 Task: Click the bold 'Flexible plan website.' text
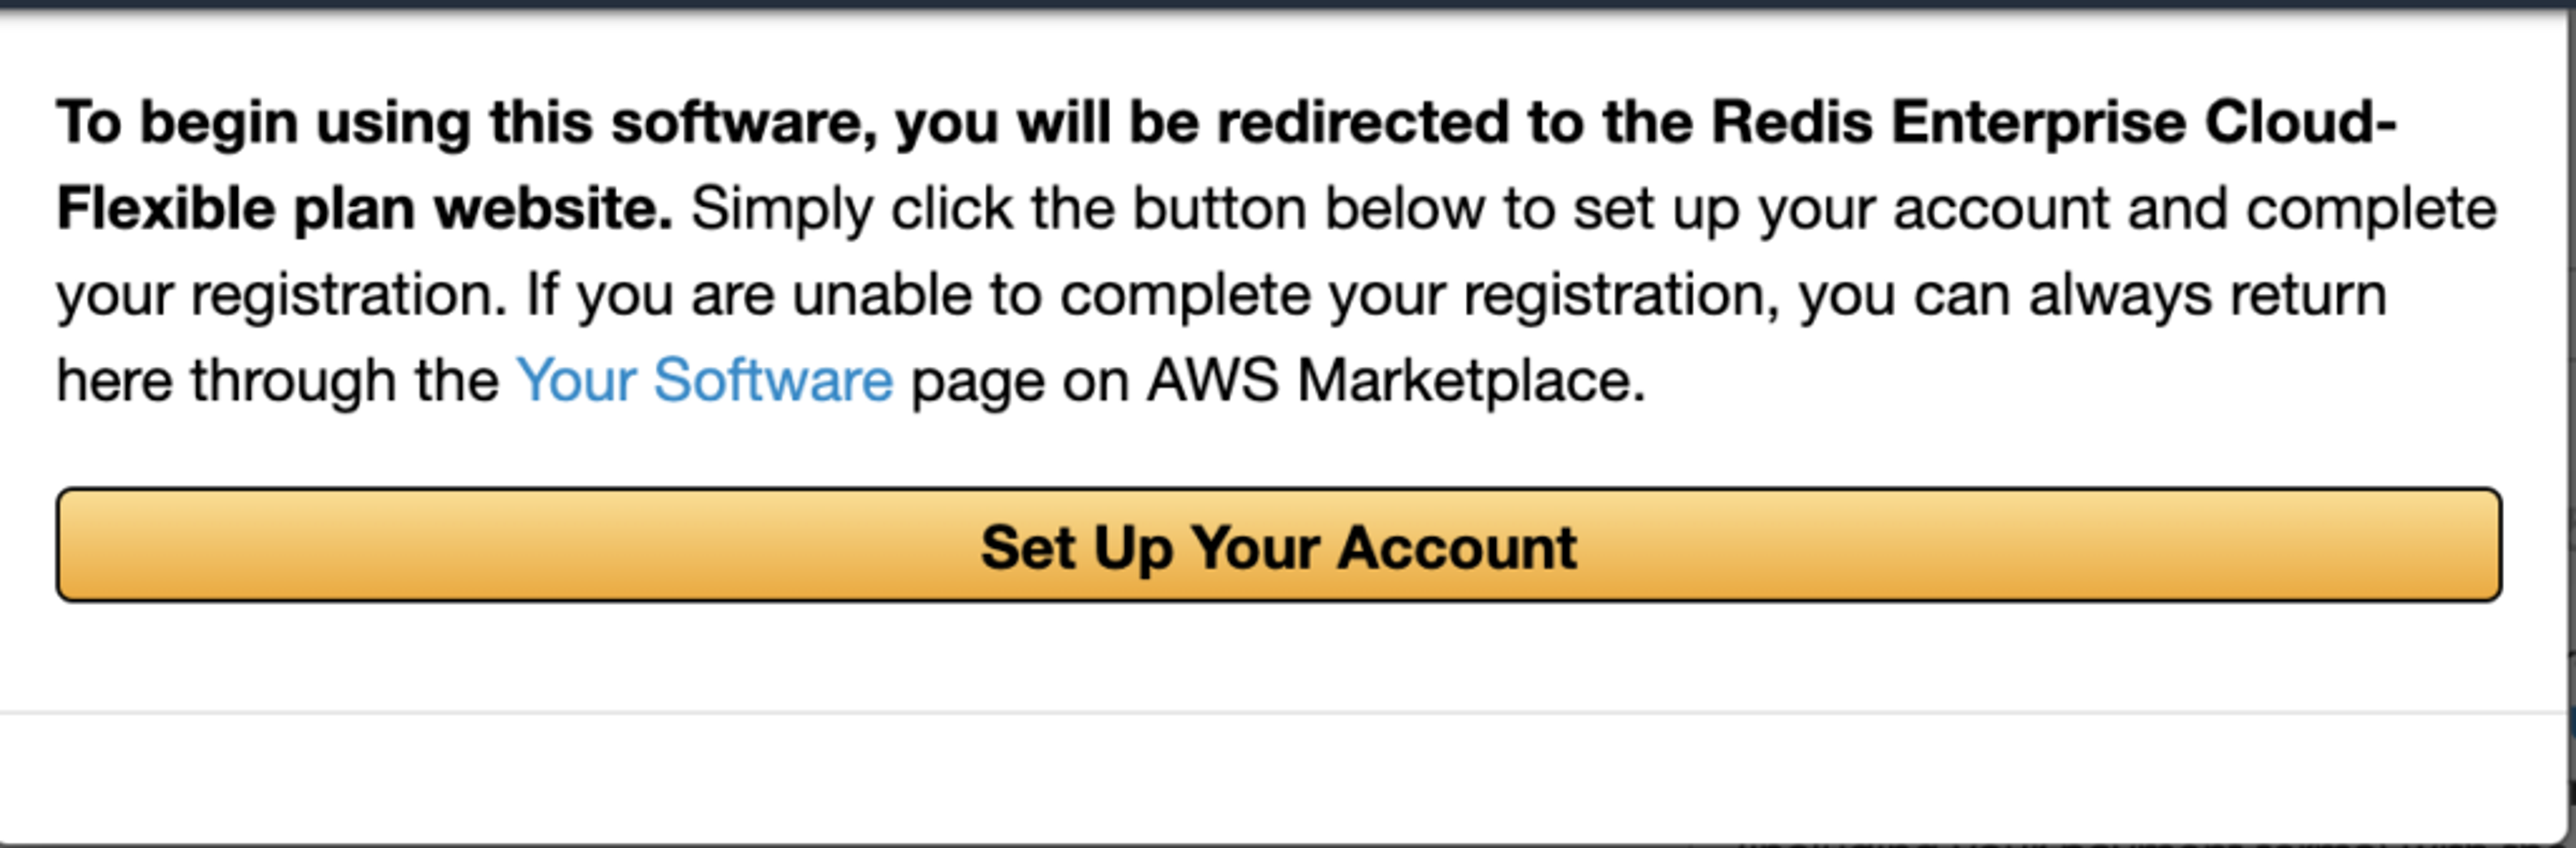[364, 210]
